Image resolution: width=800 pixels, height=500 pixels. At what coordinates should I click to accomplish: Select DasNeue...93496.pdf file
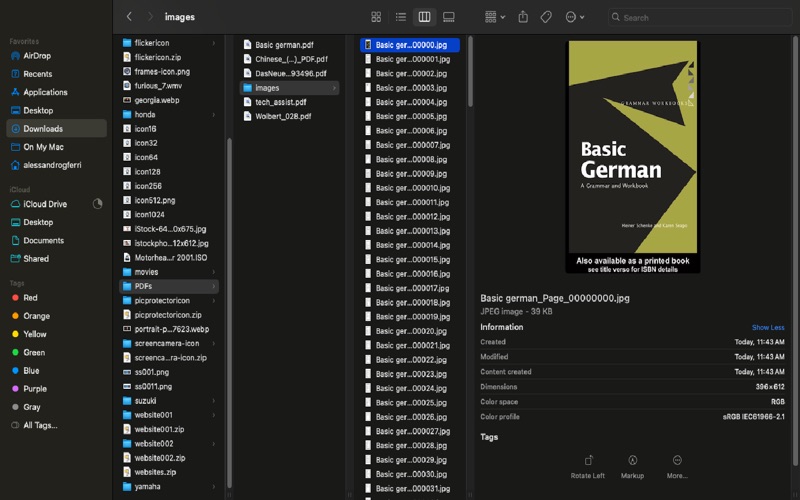click(289, 73)
